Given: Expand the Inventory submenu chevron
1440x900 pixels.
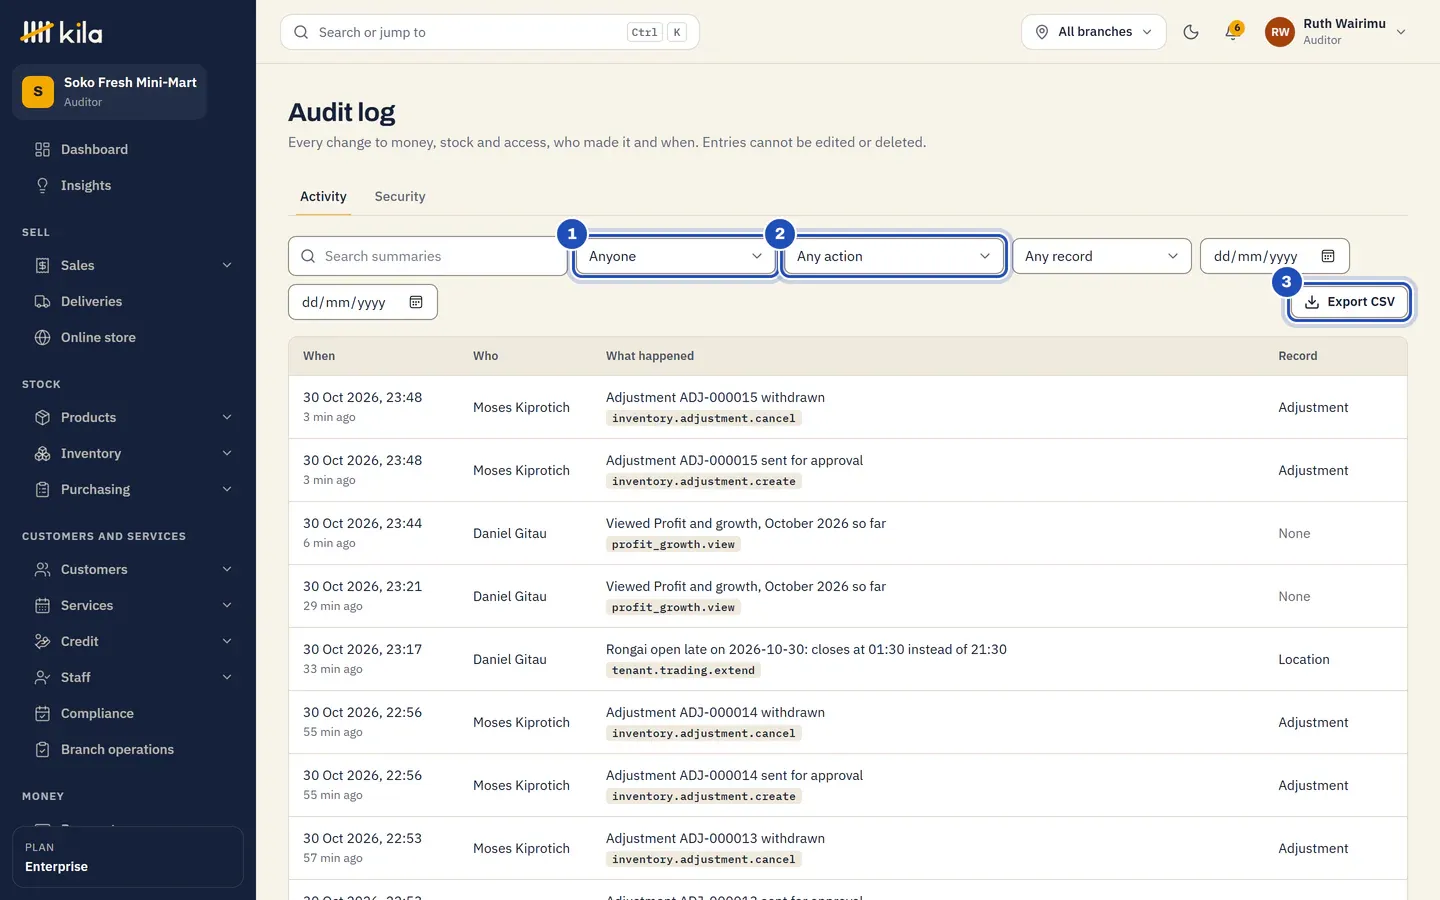Looking at the screenshot, I should (227, 453).
